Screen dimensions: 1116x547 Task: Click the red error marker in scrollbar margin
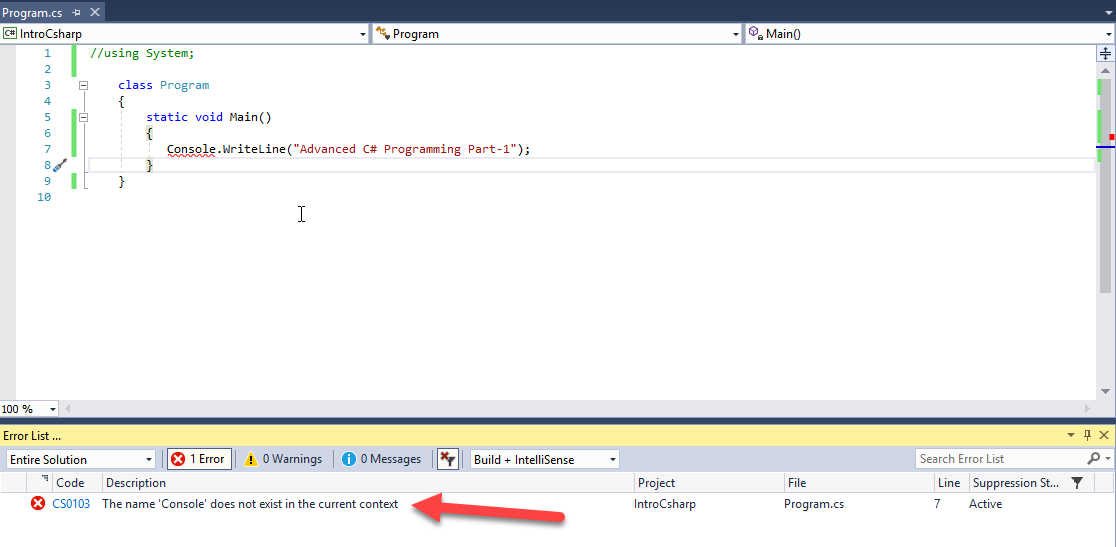click(1112, 137)
